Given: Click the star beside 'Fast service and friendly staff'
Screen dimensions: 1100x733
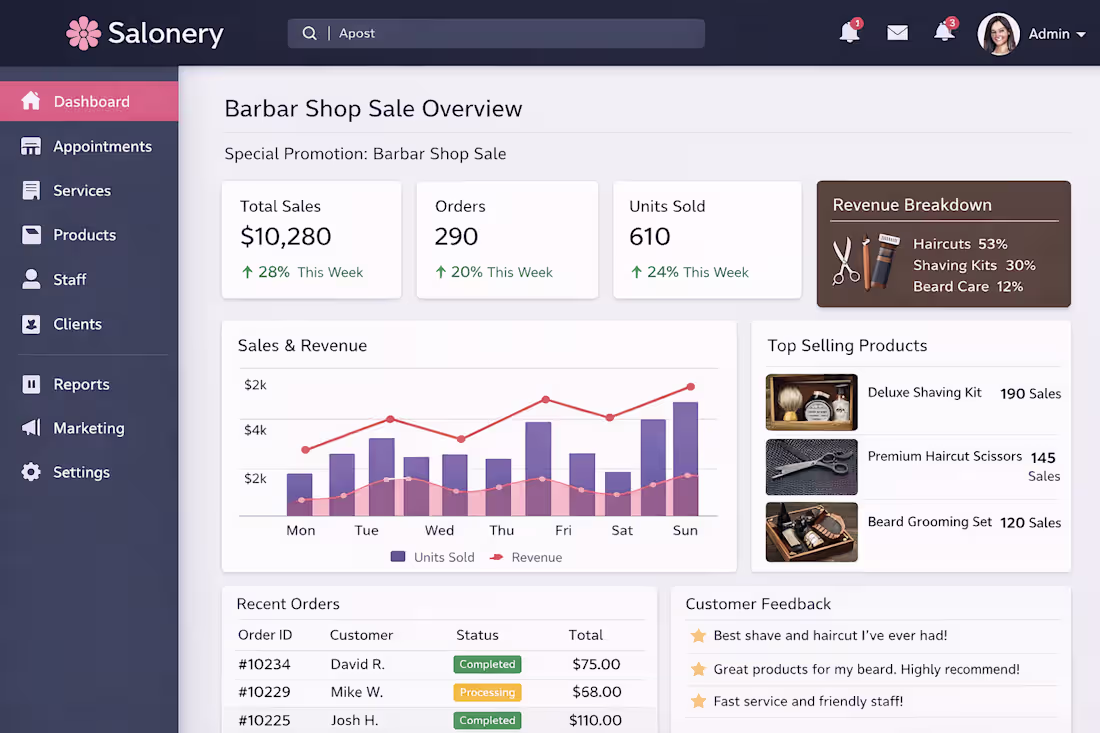Looking at the screenshot, I should [x=698, y=701].
